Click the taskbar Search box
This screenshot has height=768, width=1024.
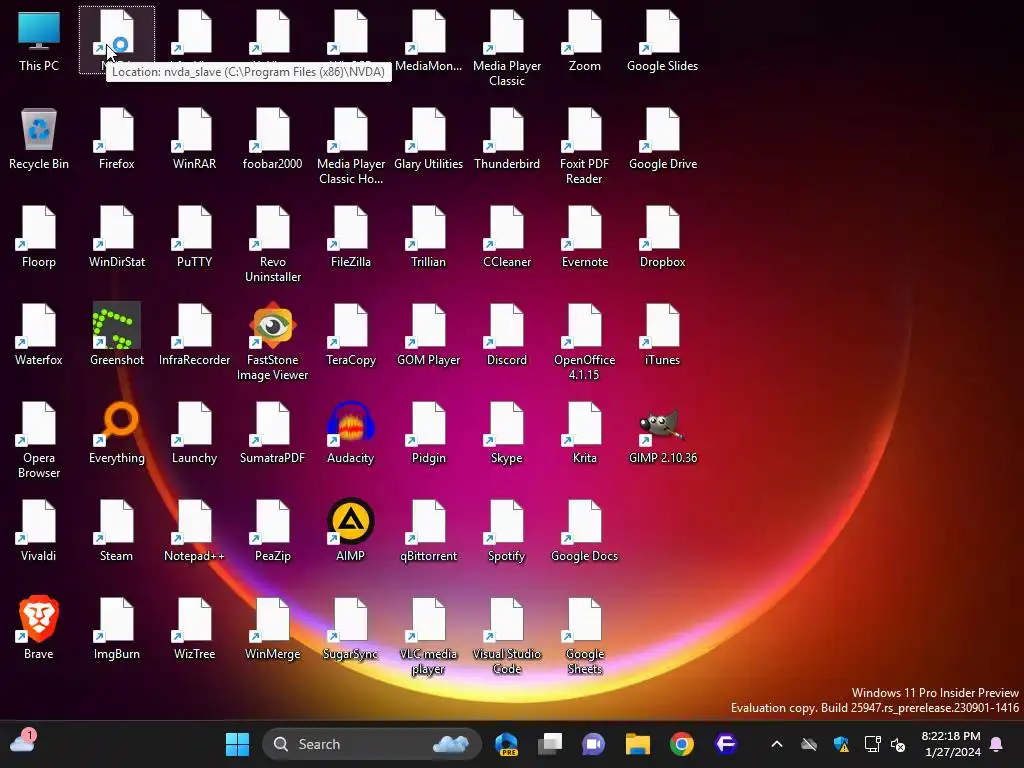tap(372, 744)
